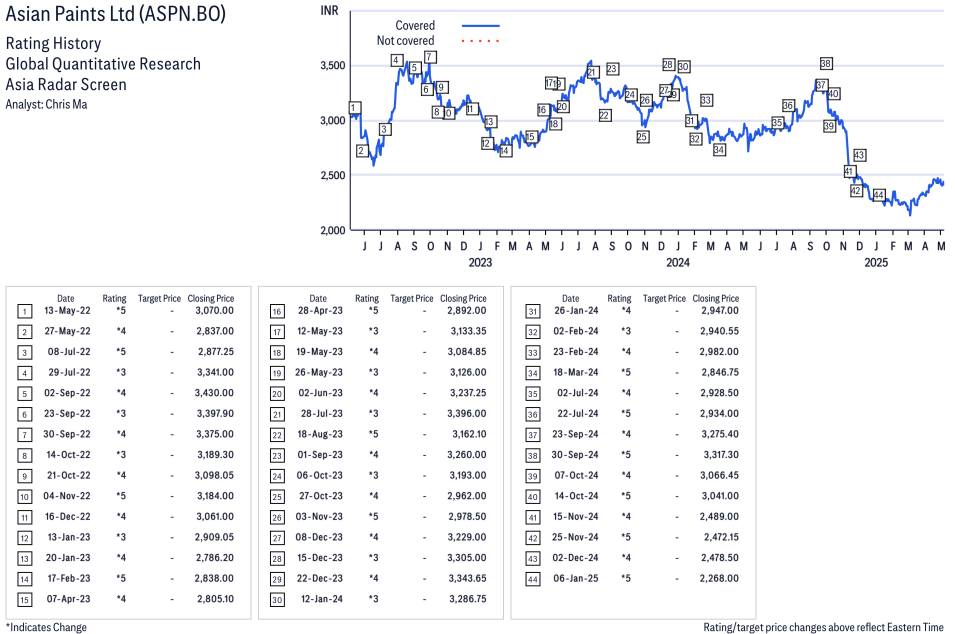Image resolution: width=955 pixels, height=634 pixels.
Task: Click the Eastern Time footnote text
Action: (x=823, y=627)
